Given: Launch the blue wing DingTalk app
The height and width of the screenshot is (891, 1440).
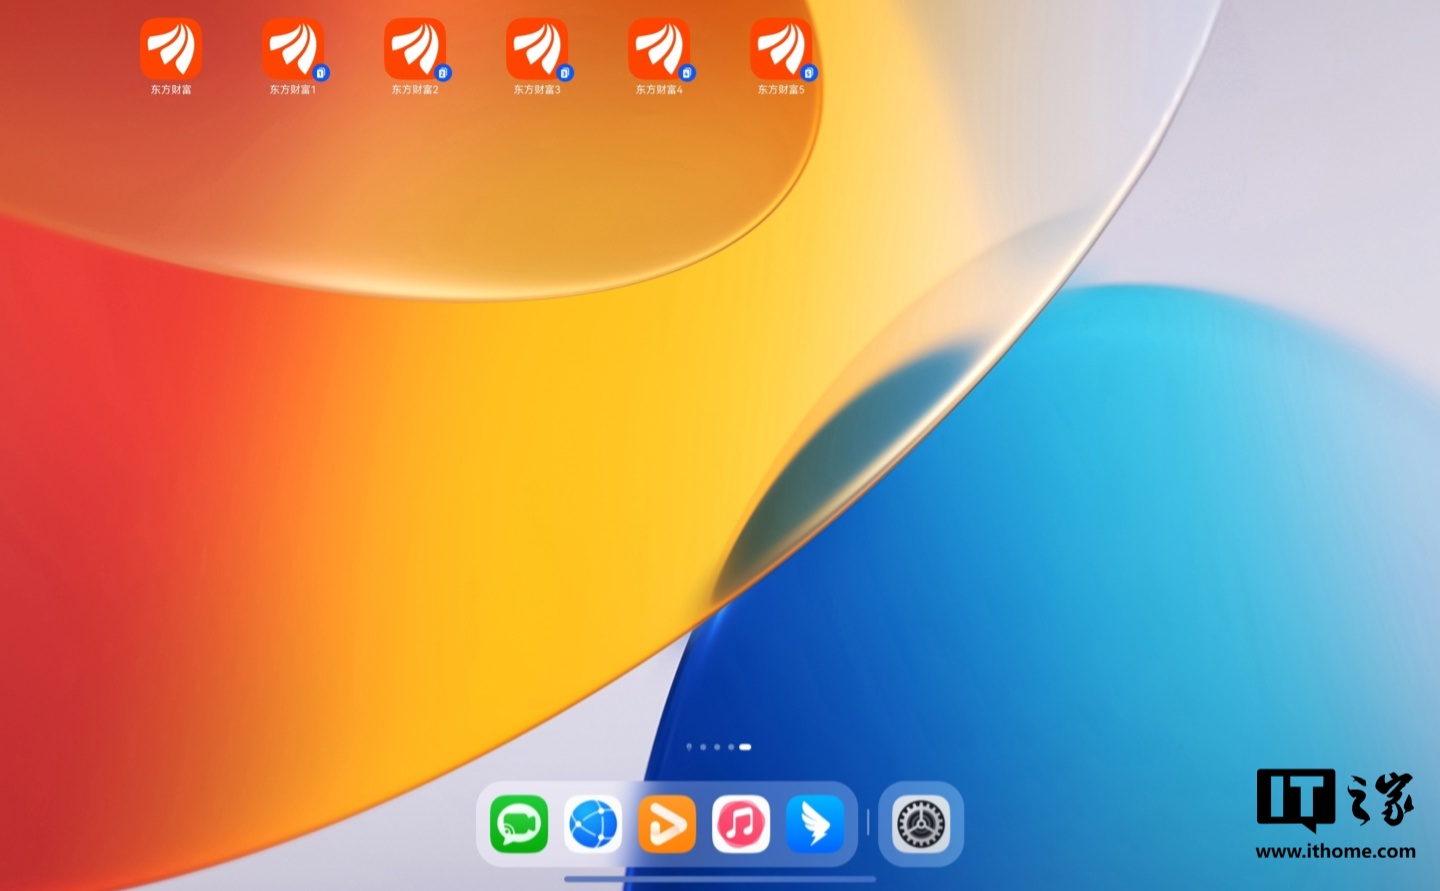Looking at the screenshot, I should [x=815, y=824].
